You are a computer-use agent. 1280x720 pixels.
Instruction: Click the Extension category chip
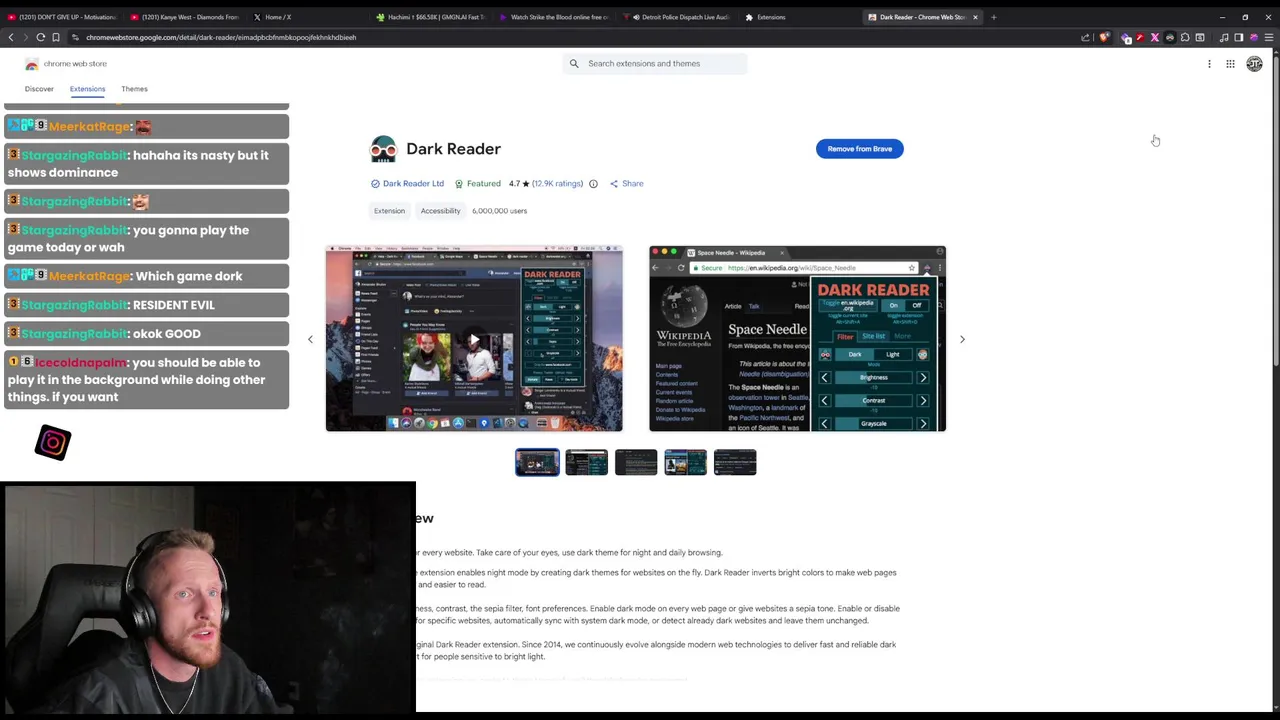click(389, 211)
